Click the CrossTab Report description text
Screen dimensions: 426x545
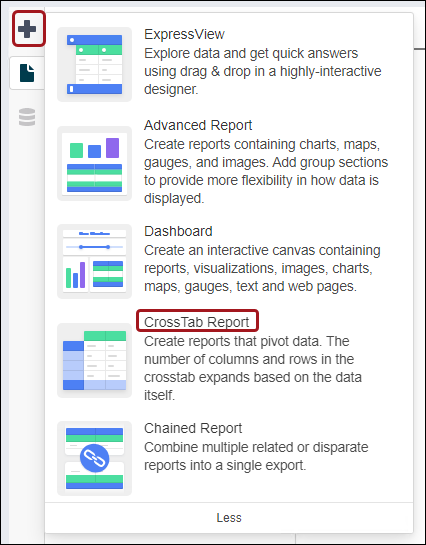pyautogui.click(x=253, y=368)
